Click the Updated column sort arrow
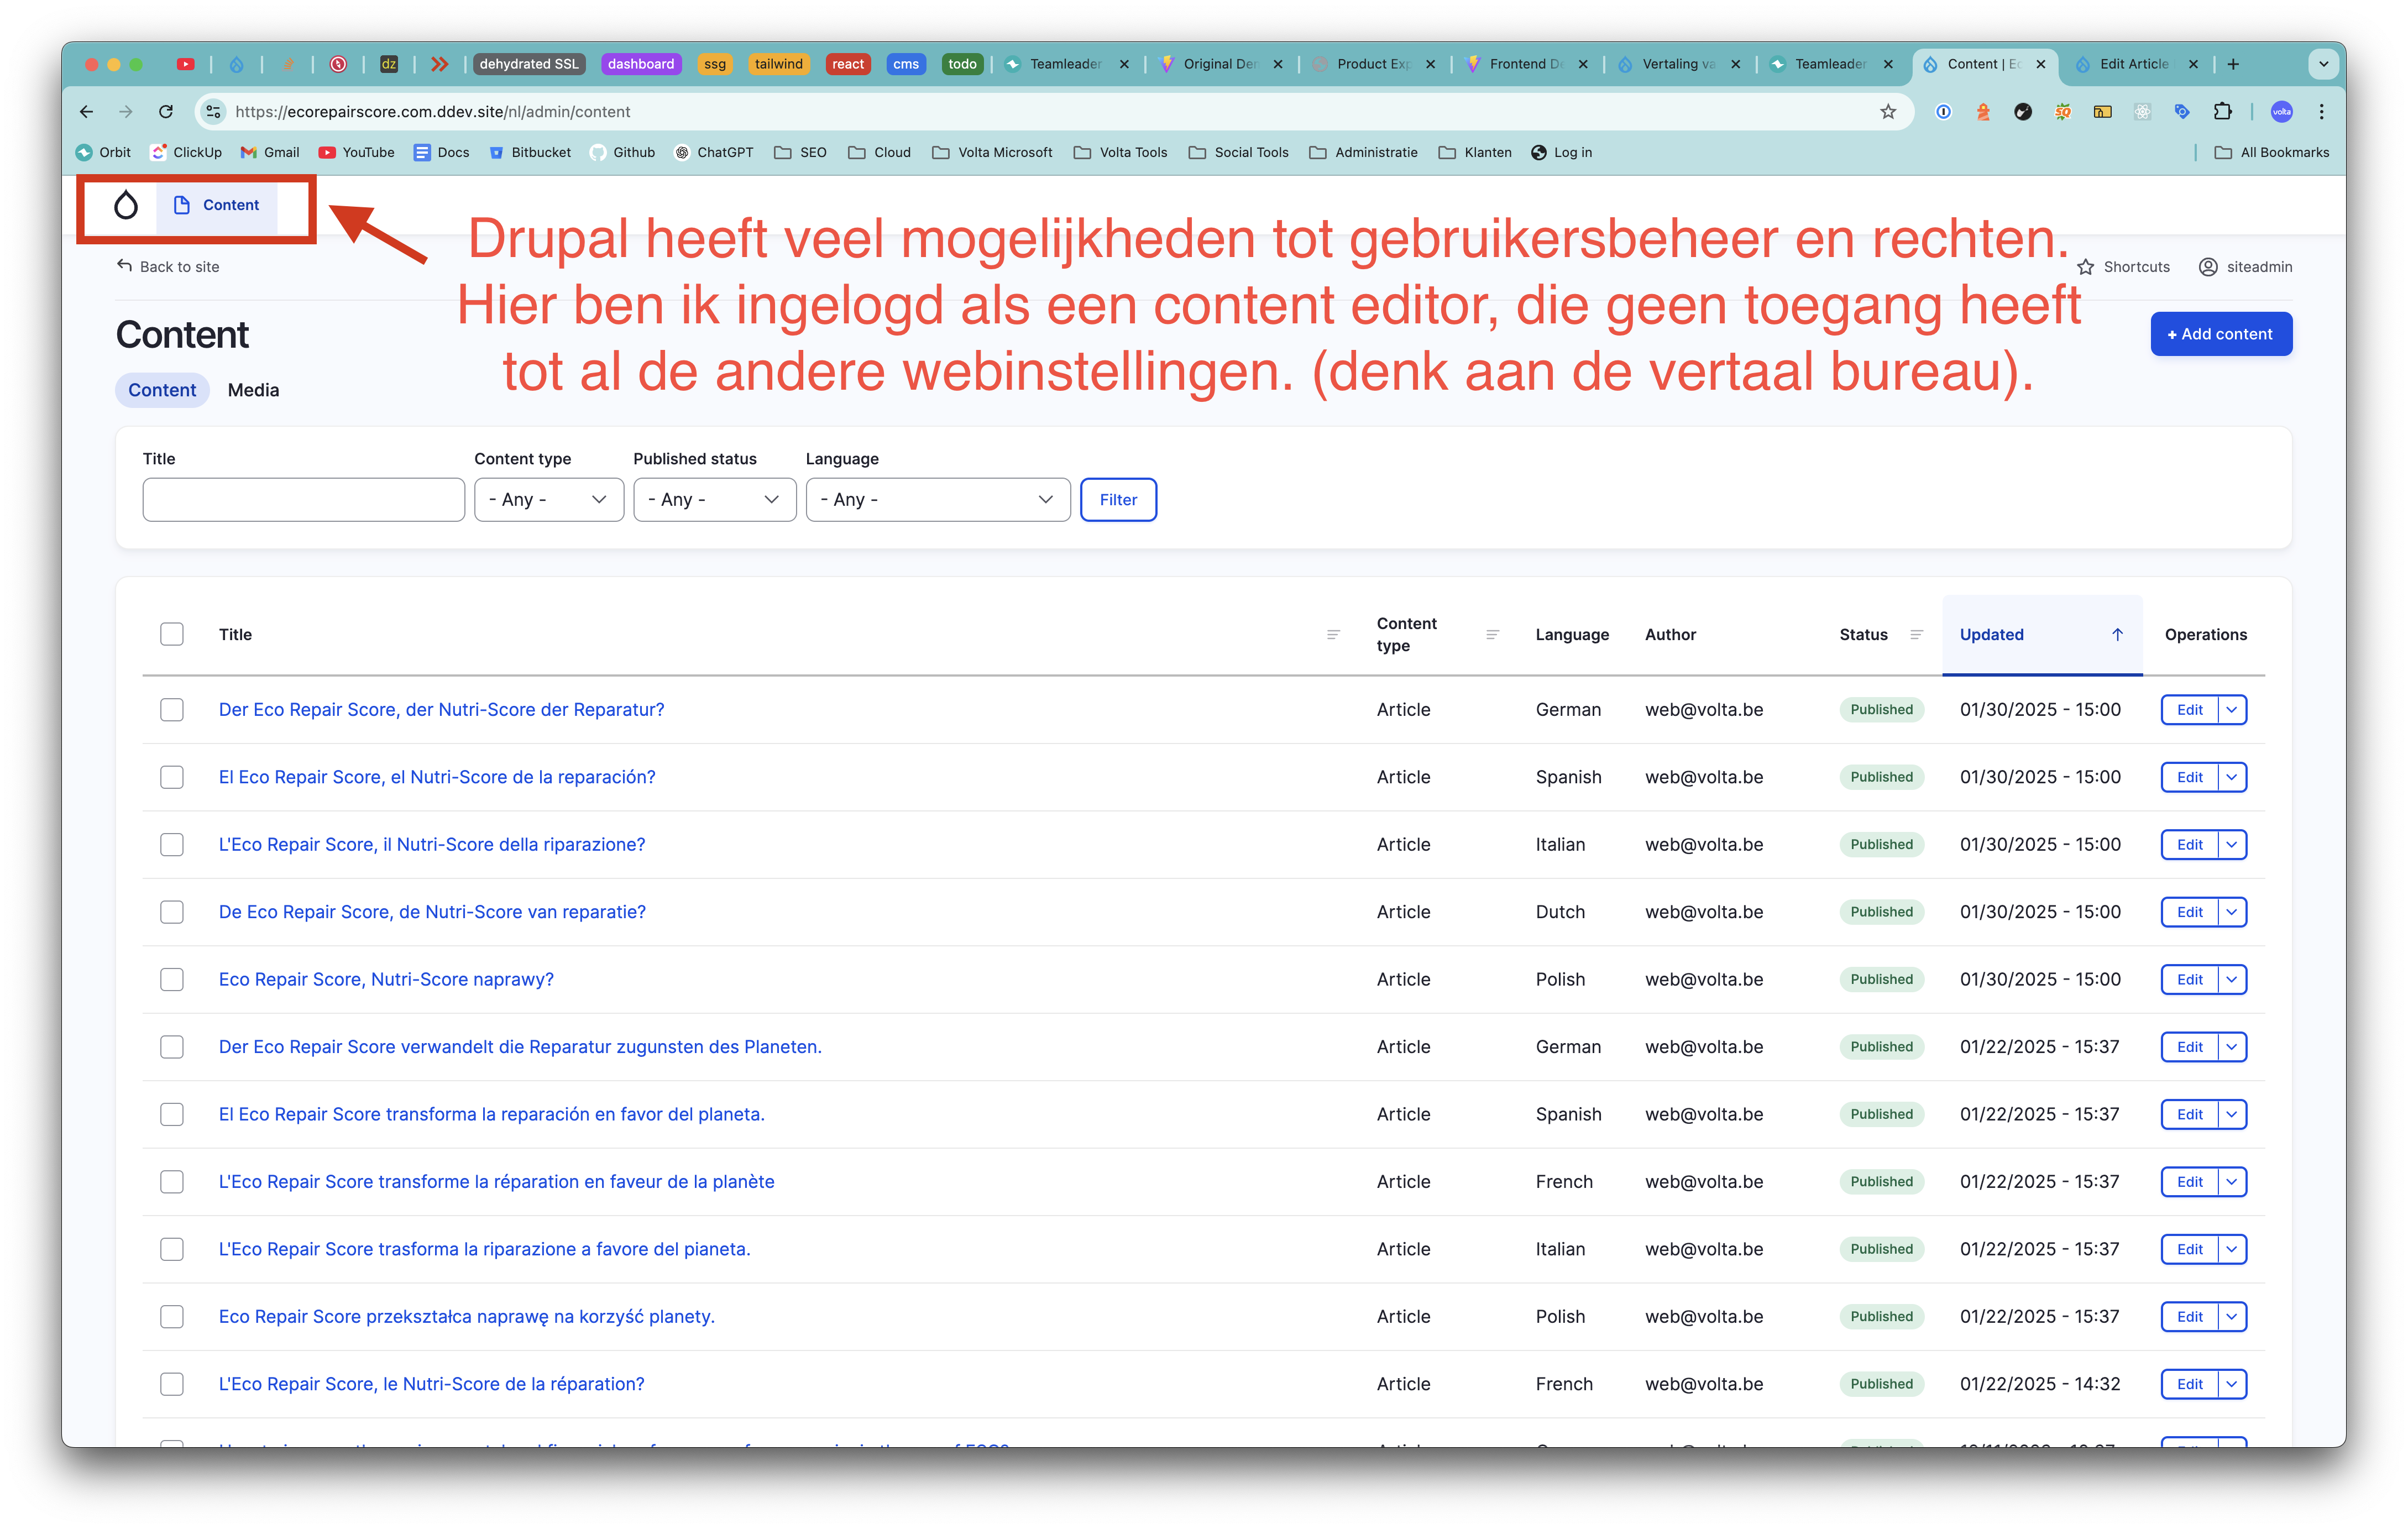Screen dimensions: 2408x1529 pyautogui.click(x=2117, y=635)
